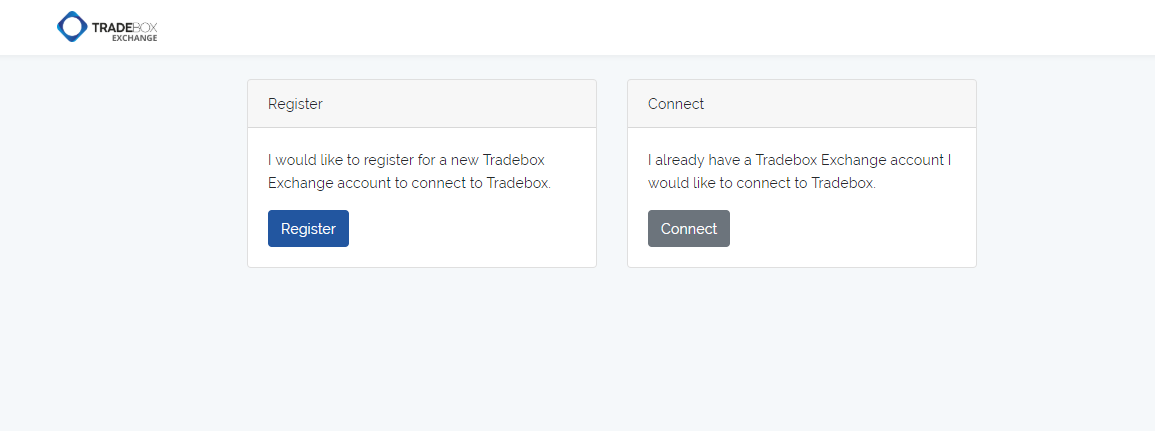The height and width of the screenshot is (431, 1155).
Task: Select the Connect card header title
Action: click(x=676, y=104)
